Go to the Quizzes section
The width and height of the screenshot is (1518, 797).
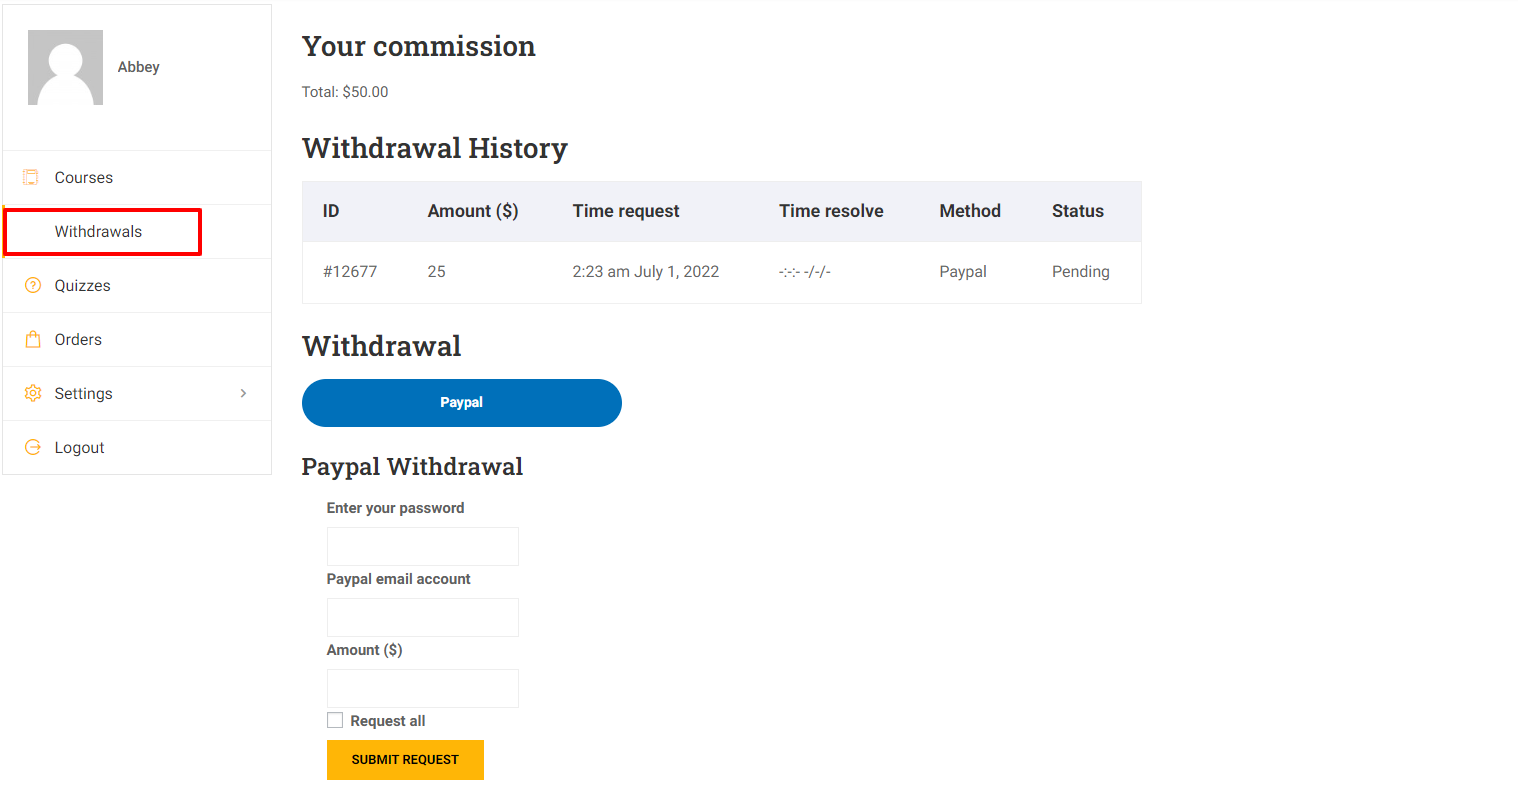(137, 285)
